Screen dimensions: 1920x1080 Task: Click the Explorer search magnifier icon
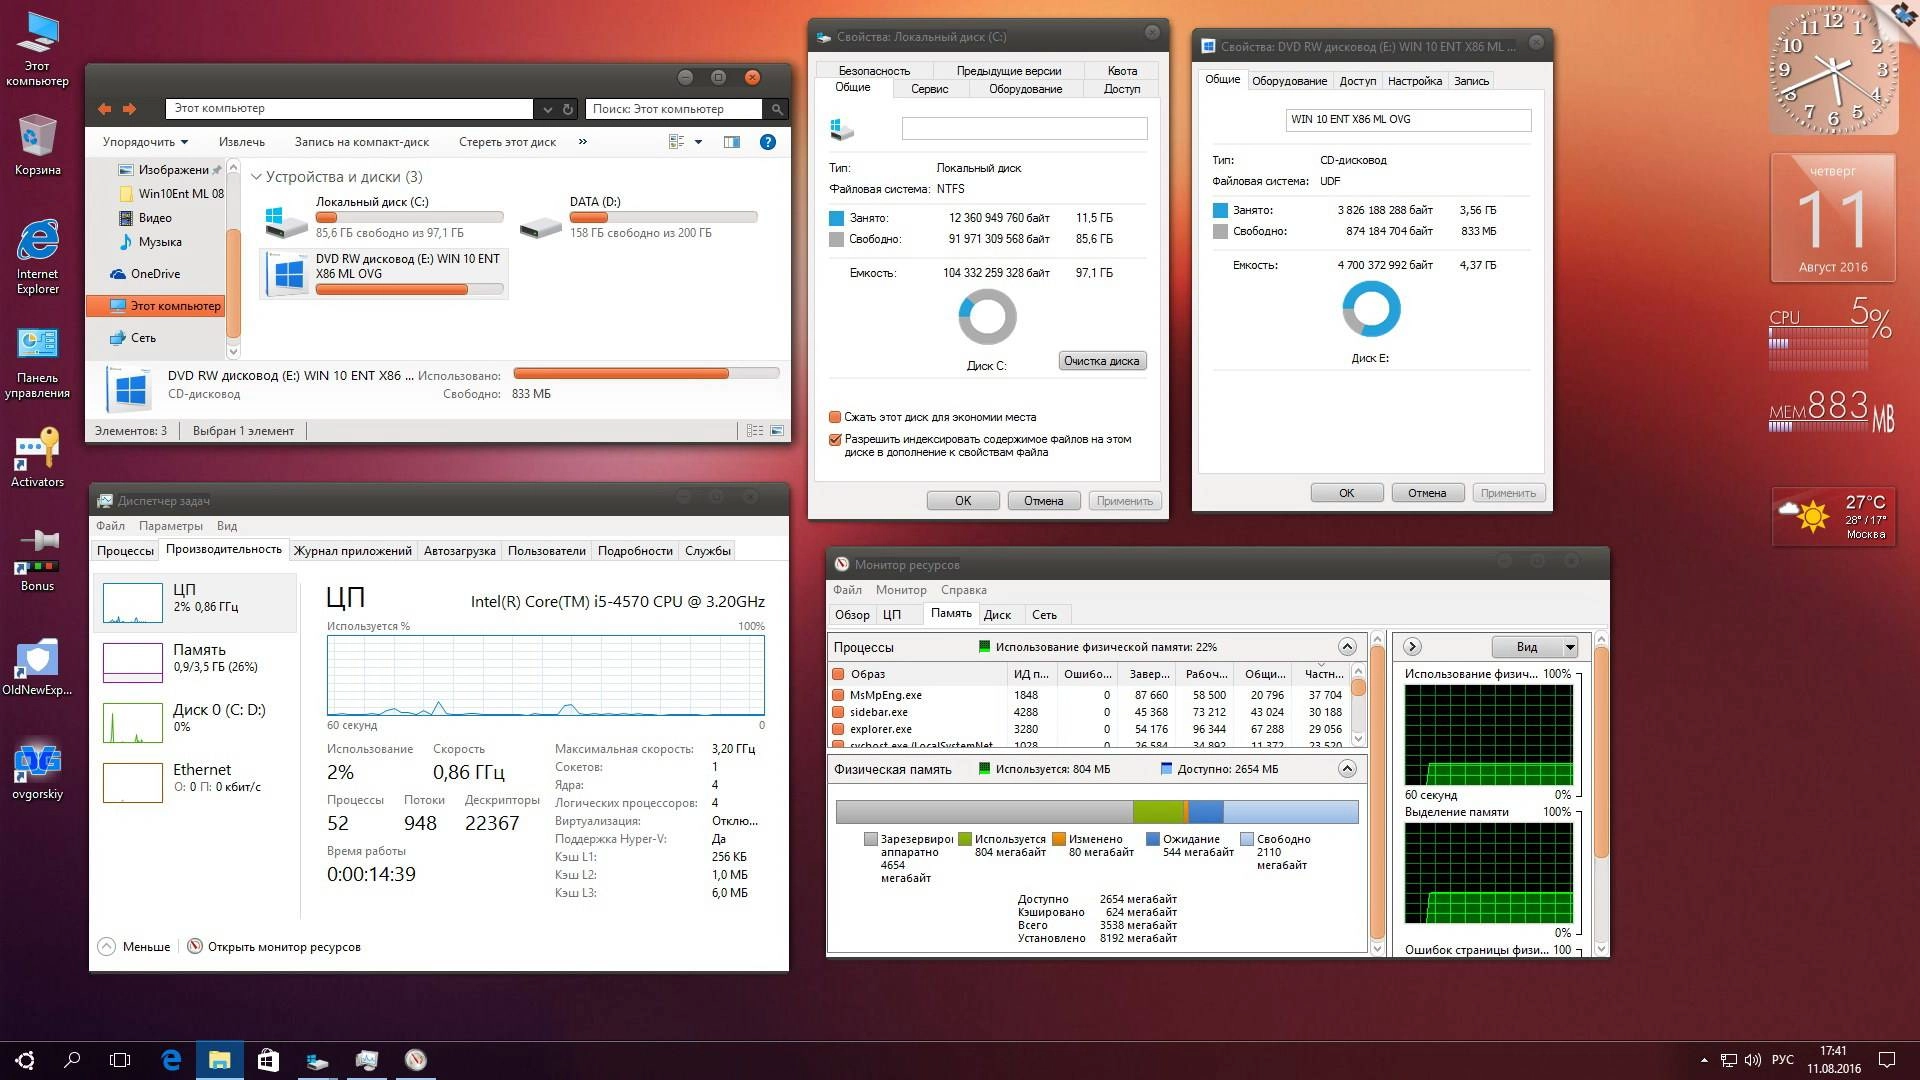[776, 109]
